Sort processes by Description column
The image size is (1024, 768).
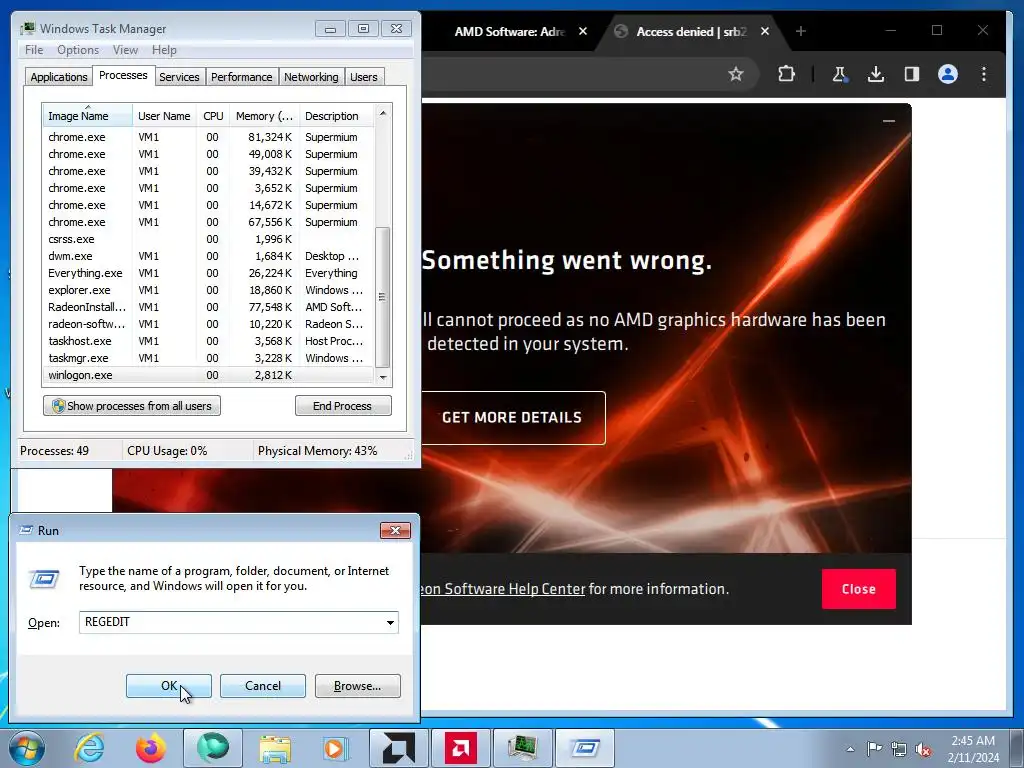coord(336,116)
